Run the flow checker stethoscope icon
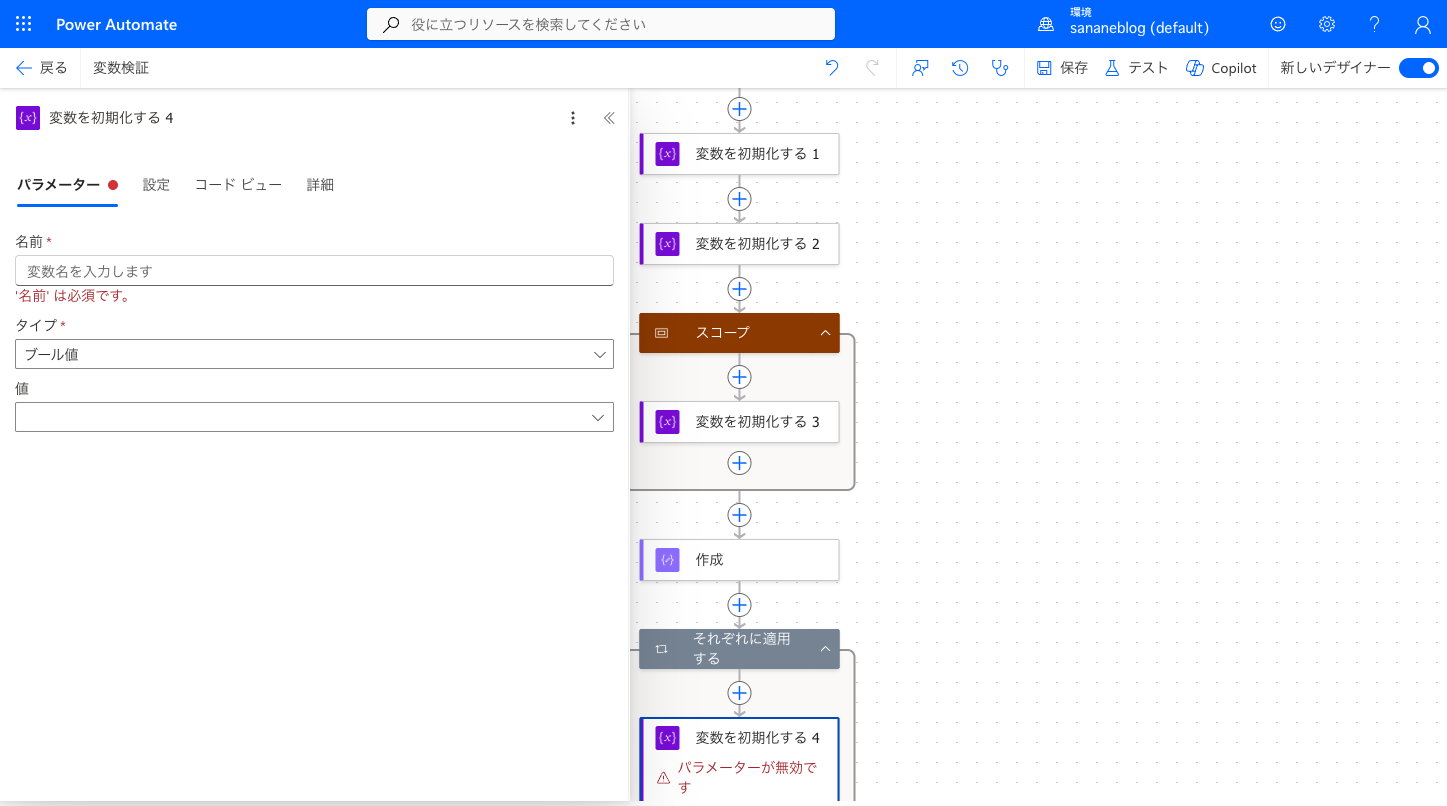Screen dimensions: 1447x806 tap(999, 68)
